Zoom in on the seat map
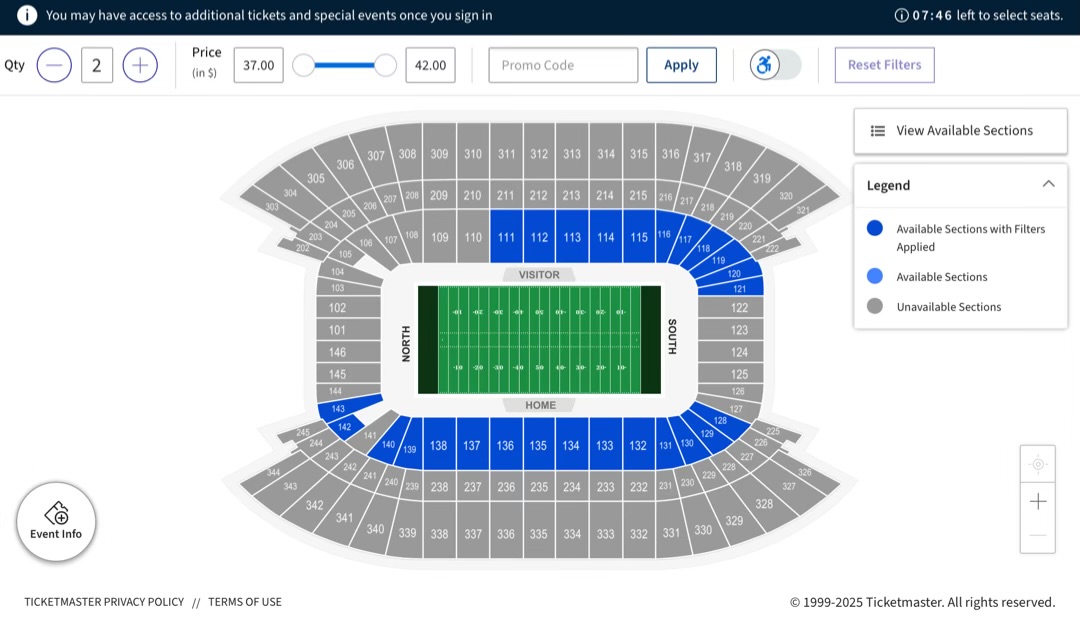 [x=1037, y=501]
